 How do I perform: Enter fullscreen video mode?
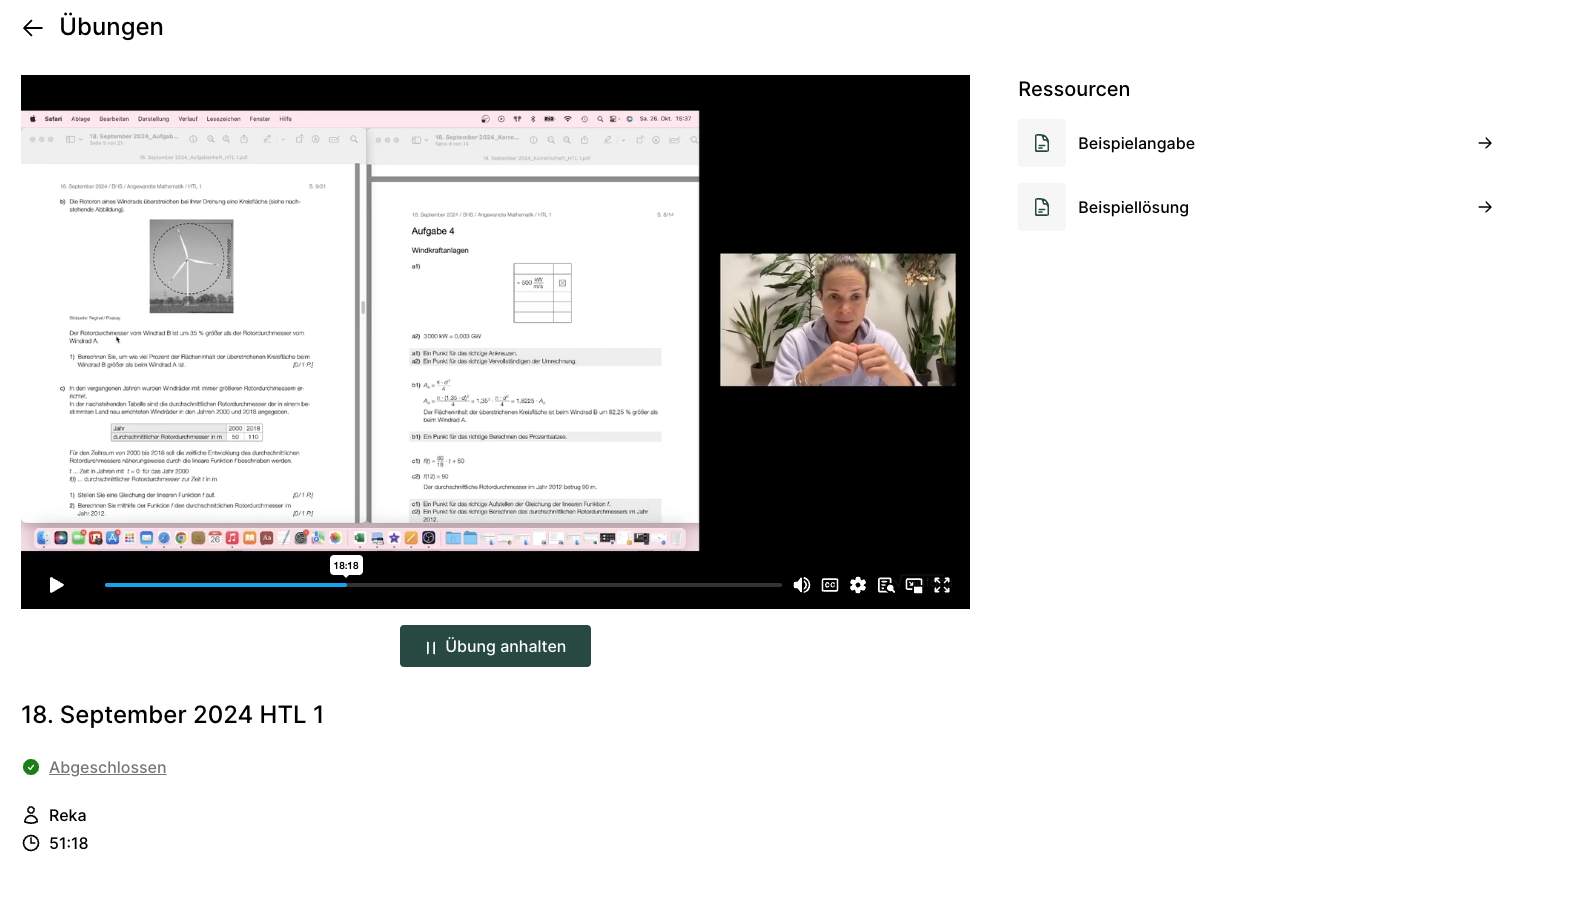click(942, 585)
